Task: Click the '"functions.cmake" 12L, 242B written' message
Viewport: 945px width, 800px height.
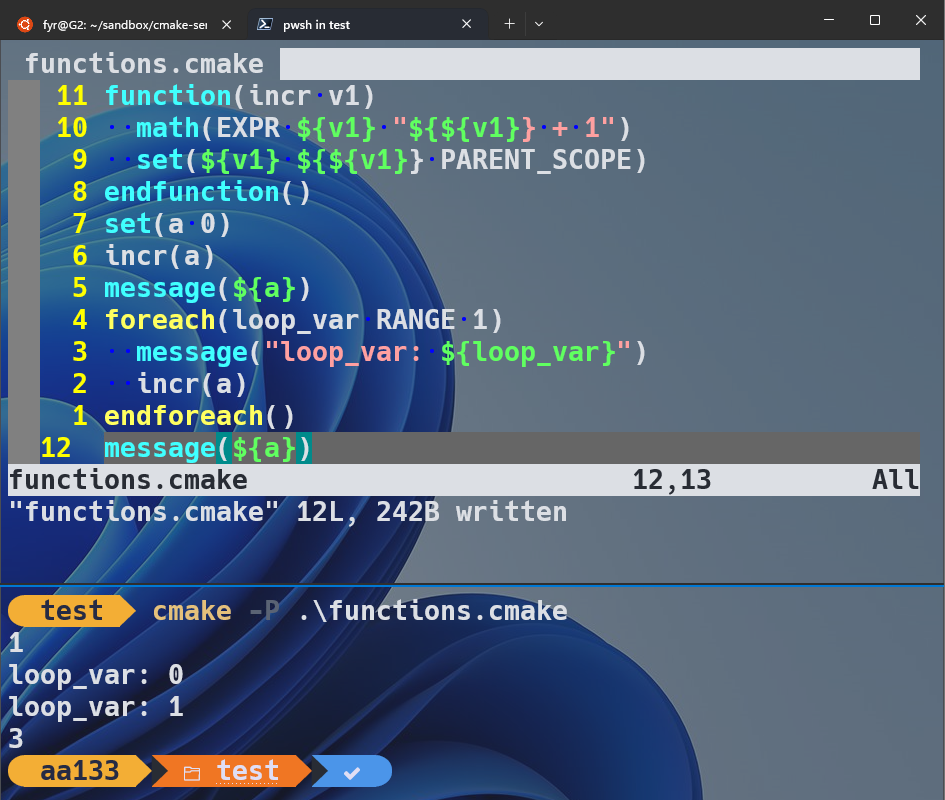Action: 287,512
